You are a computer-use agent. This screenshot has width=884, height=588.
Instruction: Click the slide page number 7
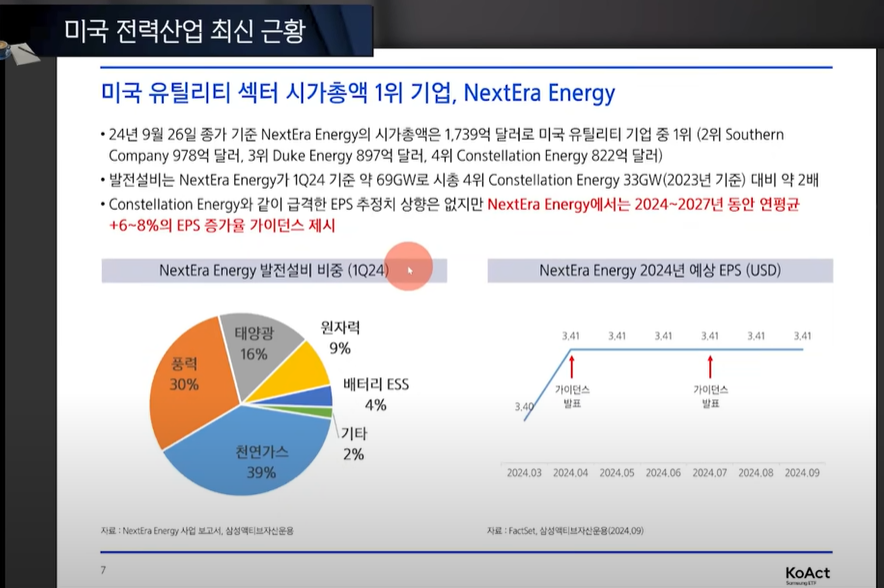point(103,570)
